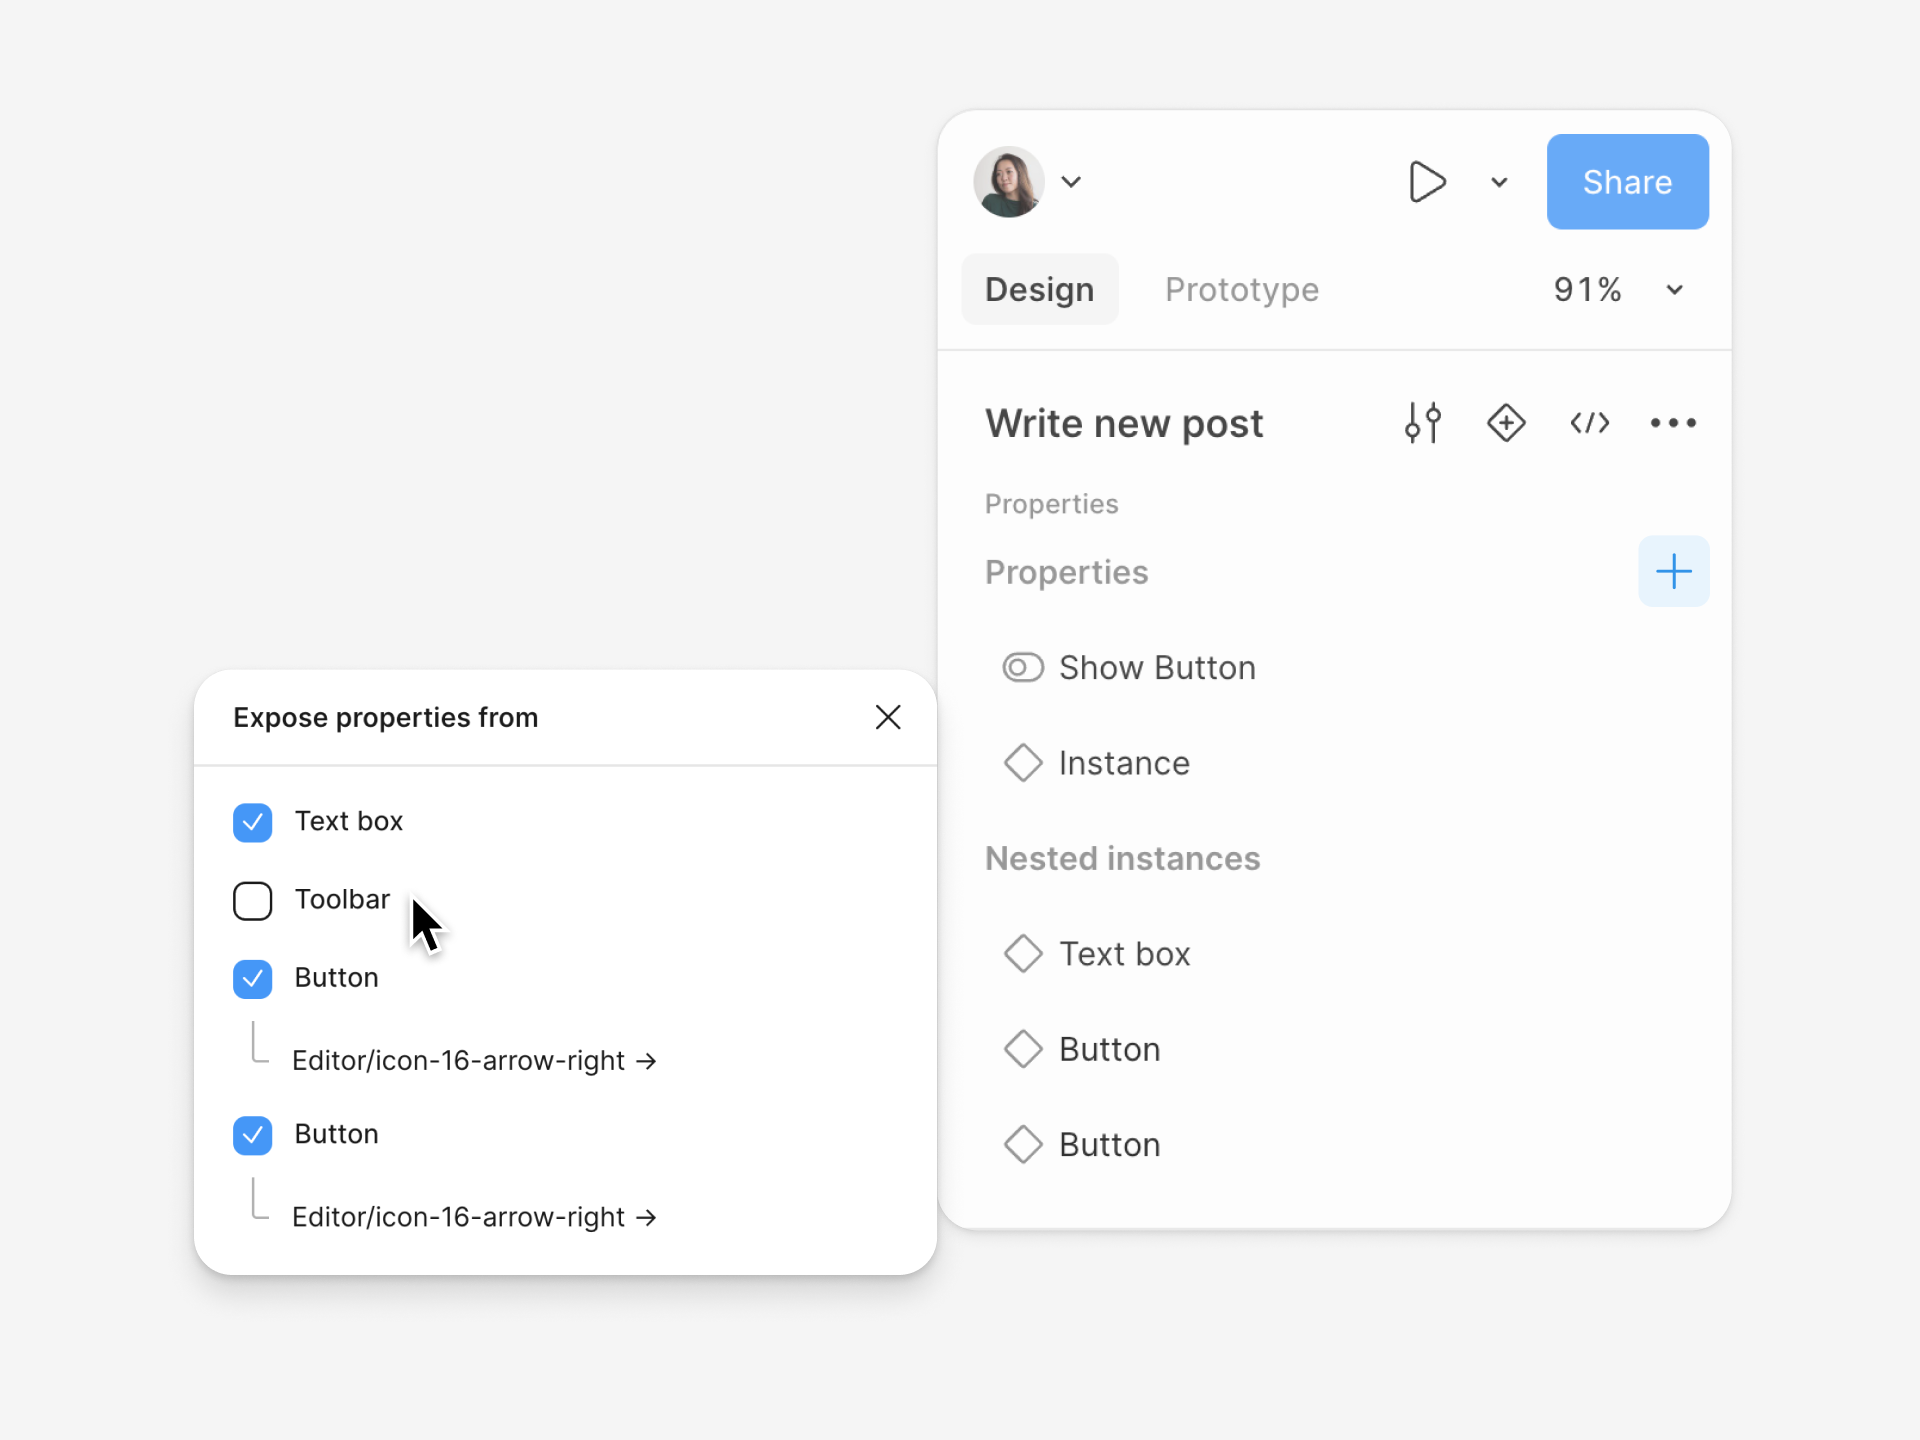1920x1440 pixels.
Task: Click the create component diamond icon
Action: (x=1506, y=423)
